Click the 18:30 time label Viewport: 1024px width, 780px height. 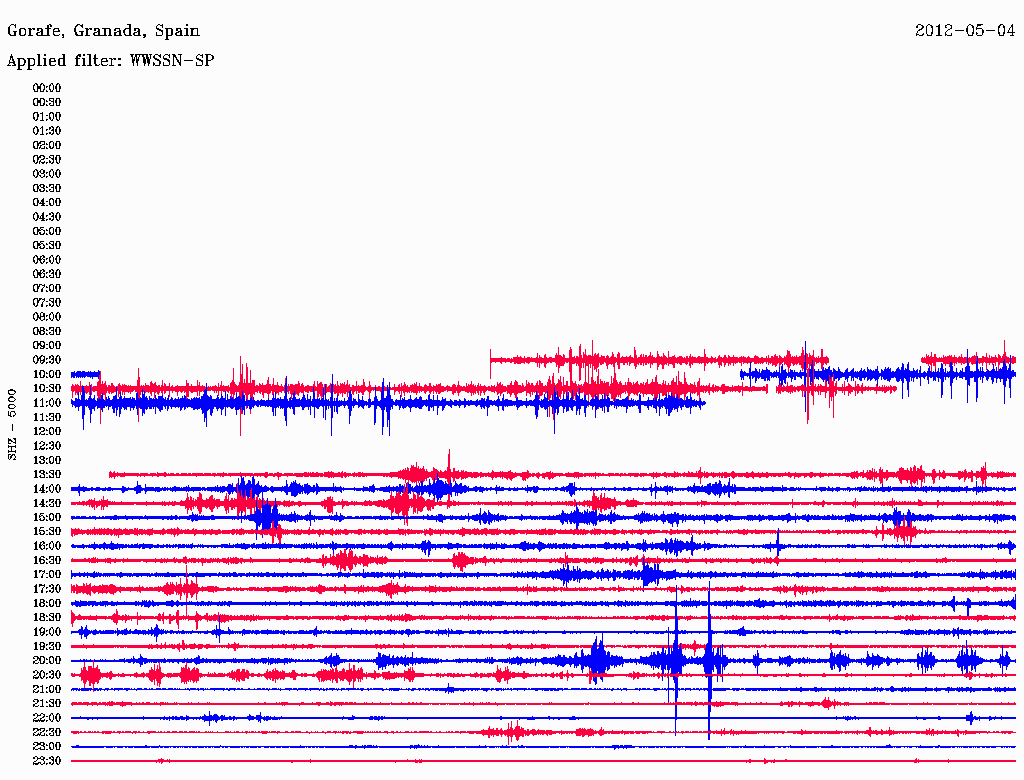[47, 618]
